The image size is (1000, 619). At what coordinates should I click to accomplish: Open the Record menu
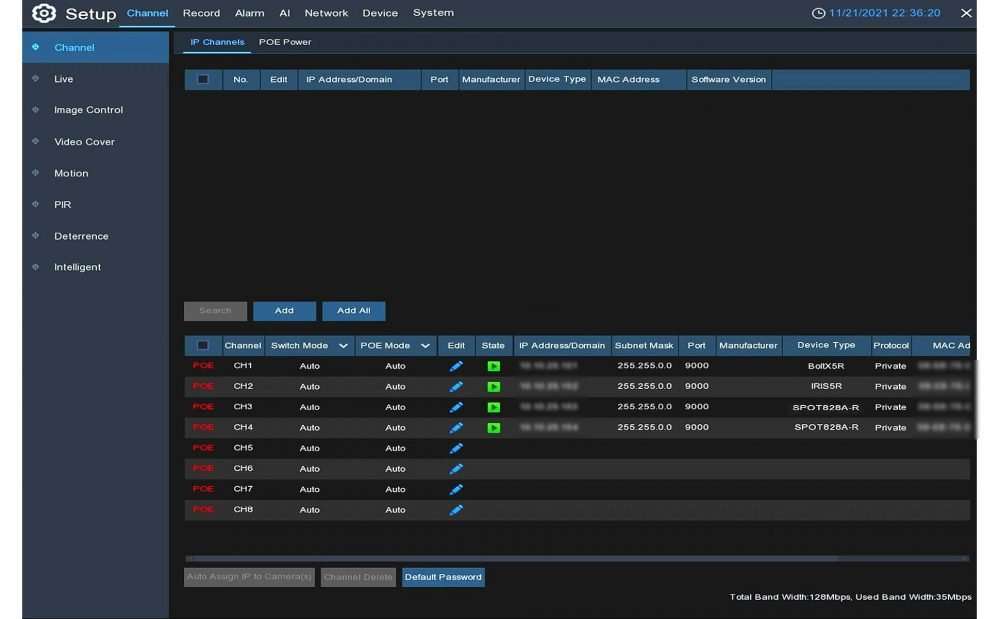tap(201, 13)
